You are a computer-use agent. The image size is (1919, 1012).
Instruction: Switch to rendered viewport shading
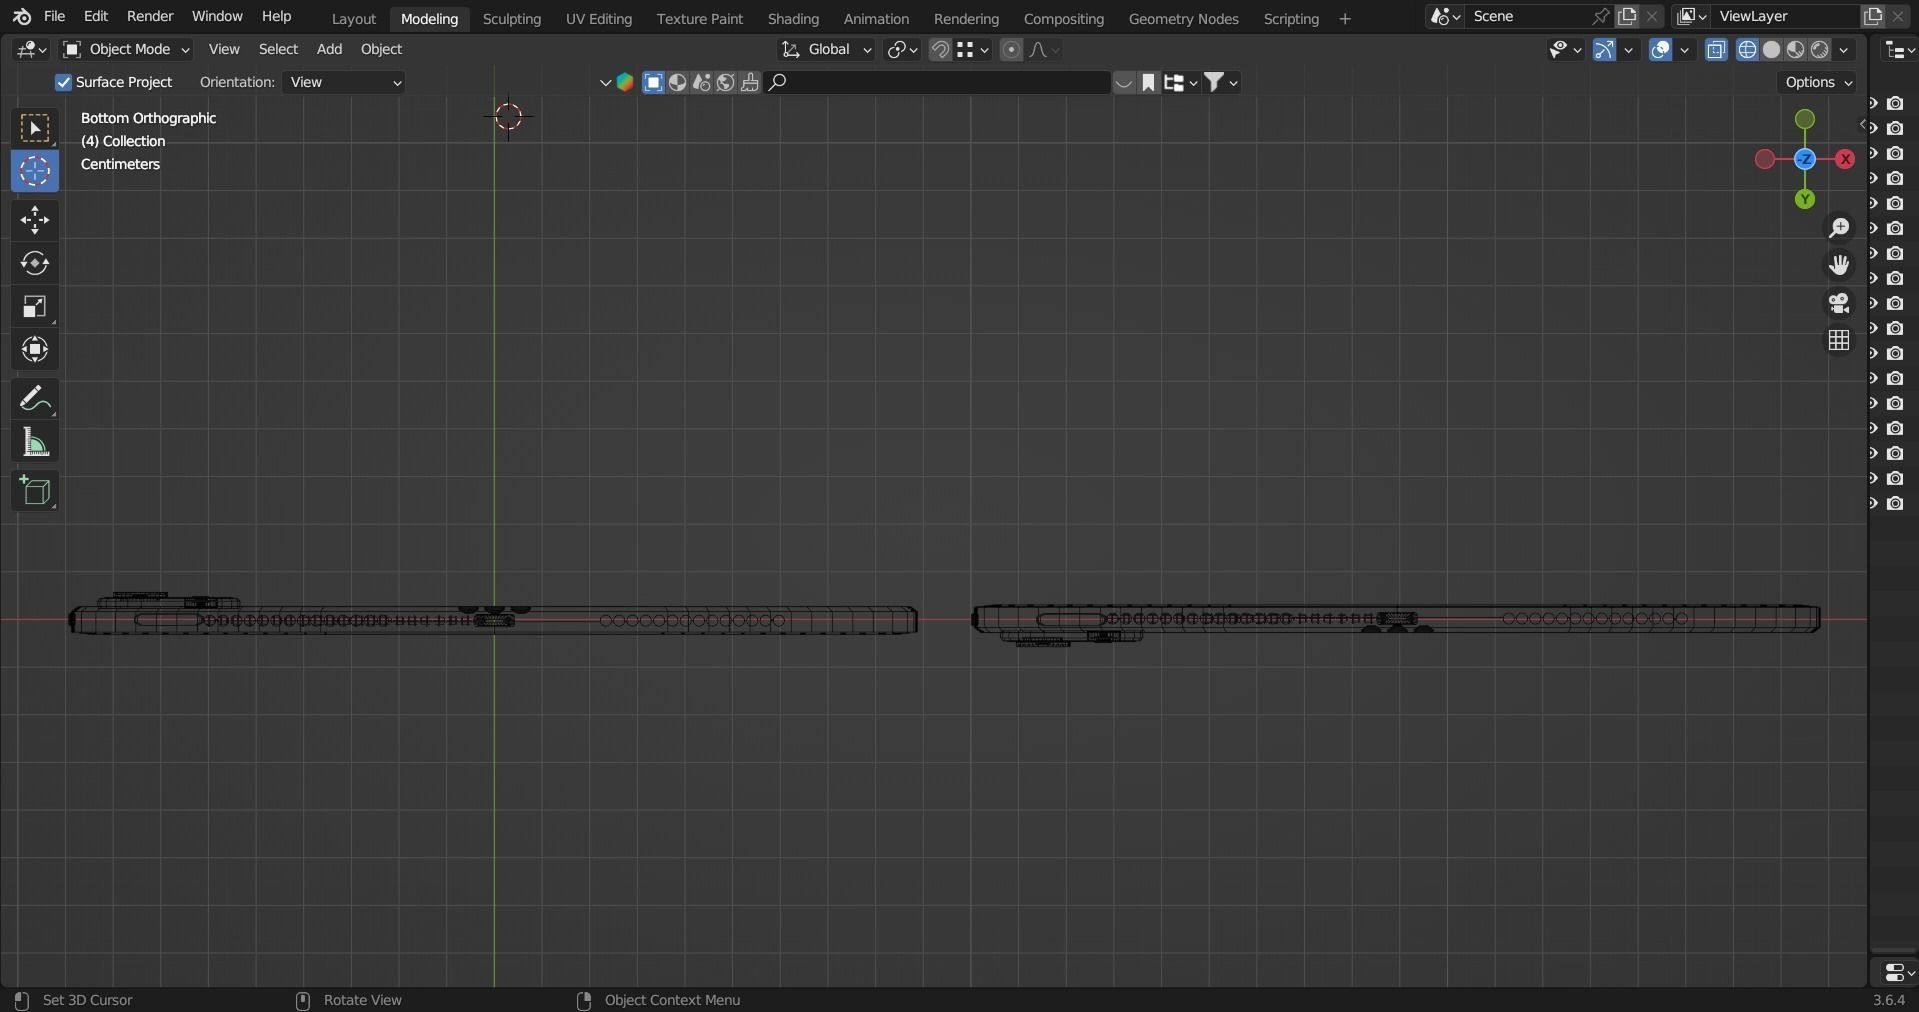1820,50
